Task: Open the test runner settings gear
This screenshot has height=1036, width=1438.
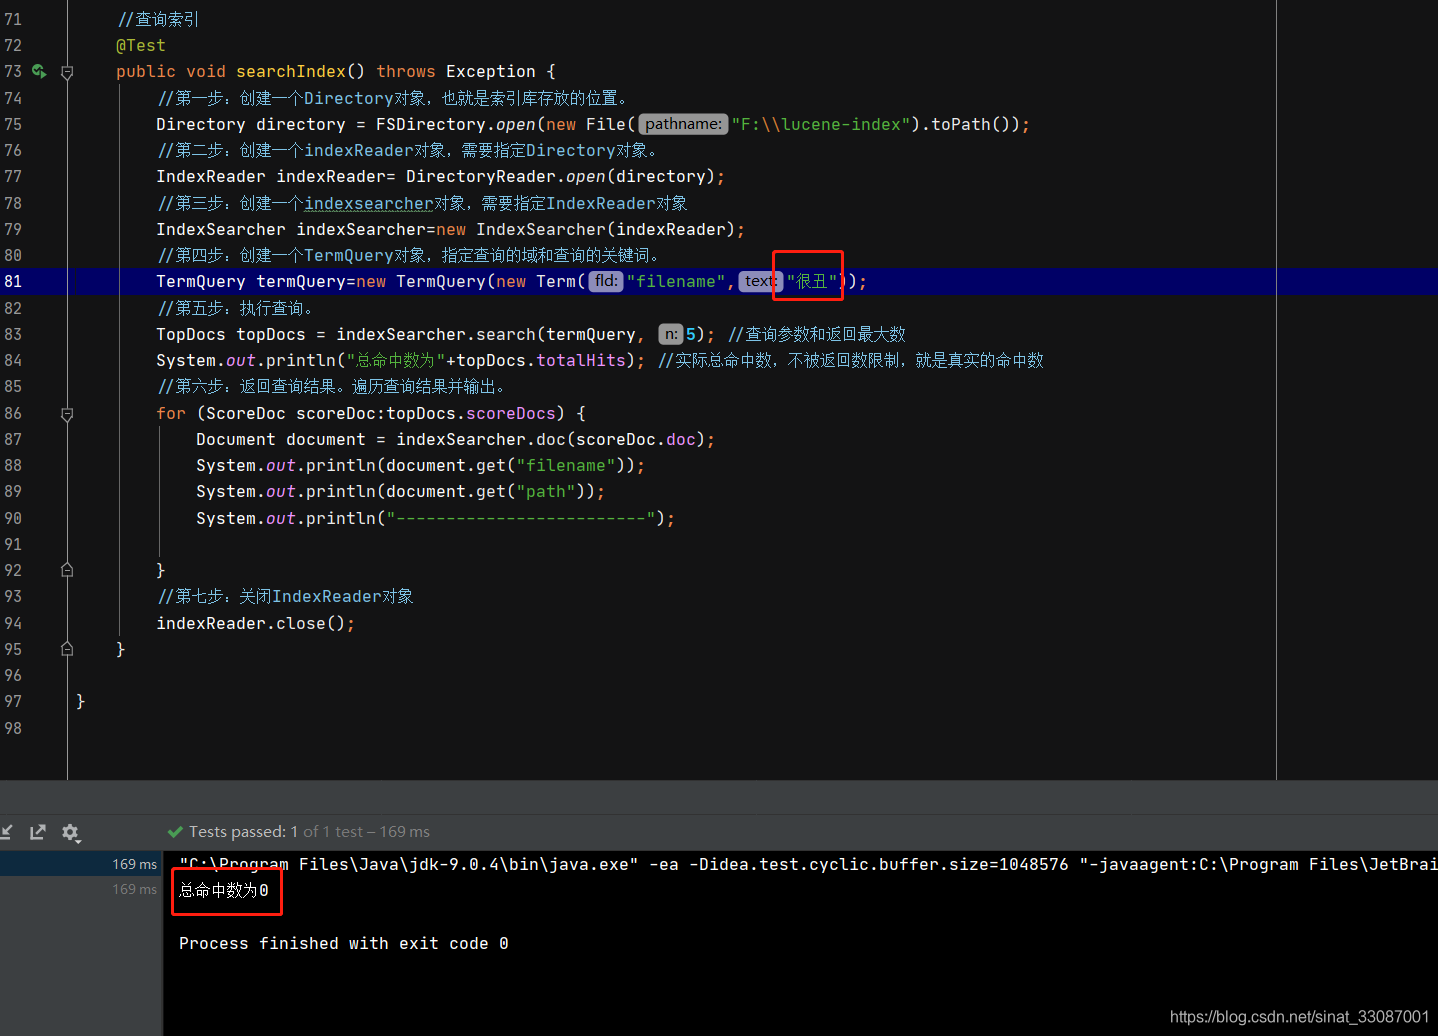Action: pos(70,832)
